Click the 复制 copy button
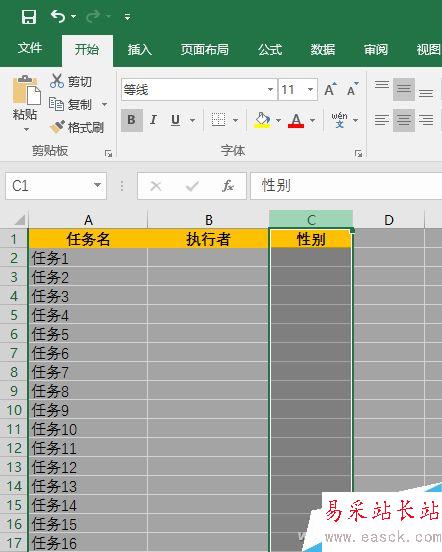The height and width of the screenshot is (552, 442). coord(70,104)
